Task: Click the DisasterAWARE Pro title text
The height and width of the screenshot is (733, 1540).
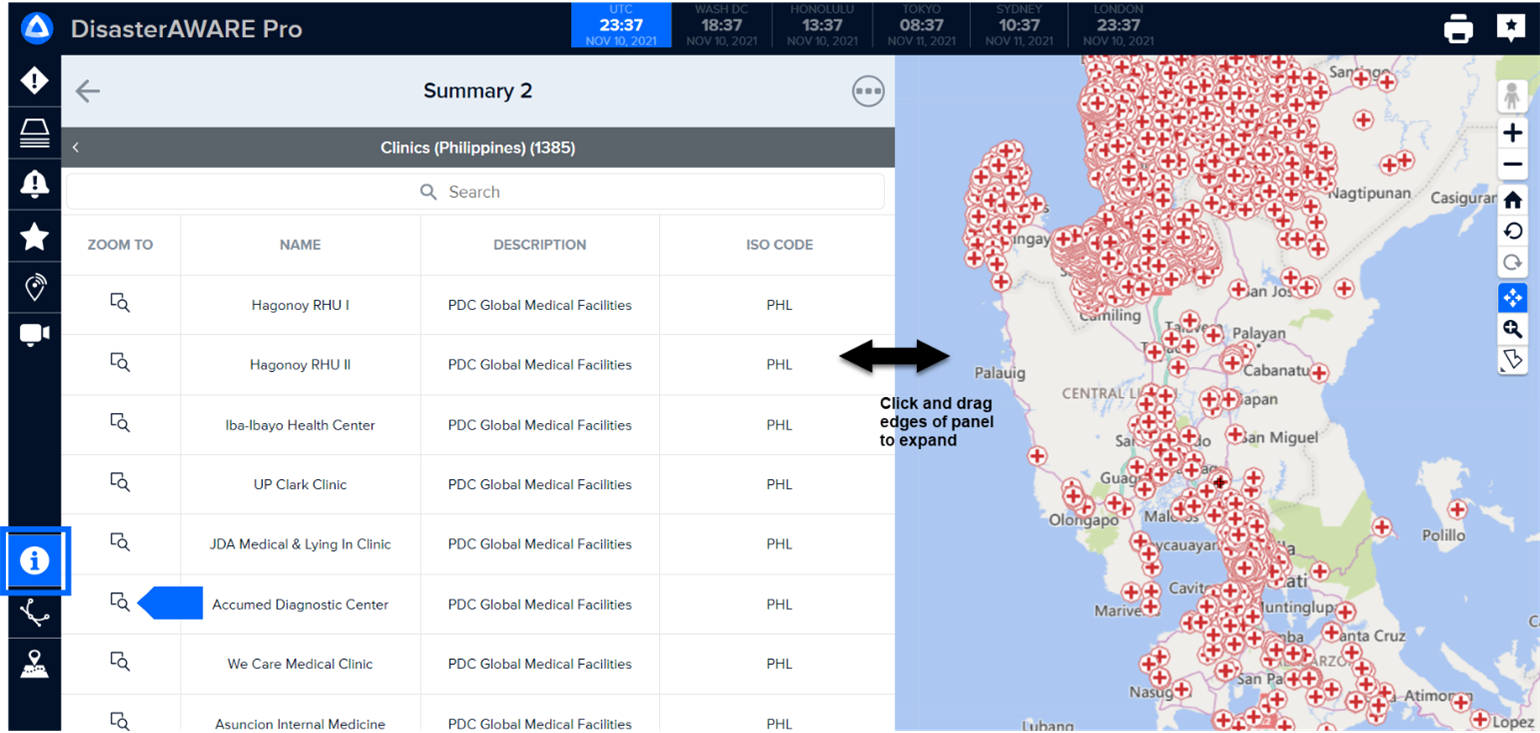Action: tap(187, 29)
